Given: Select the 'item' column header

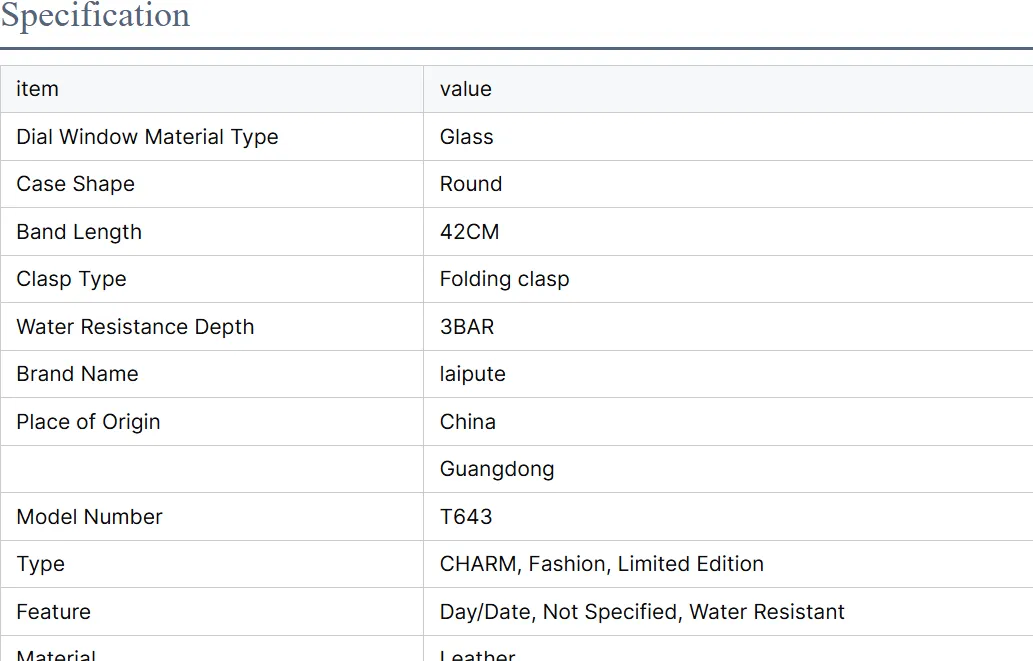Looking at the screenshot, I should 38,89.
